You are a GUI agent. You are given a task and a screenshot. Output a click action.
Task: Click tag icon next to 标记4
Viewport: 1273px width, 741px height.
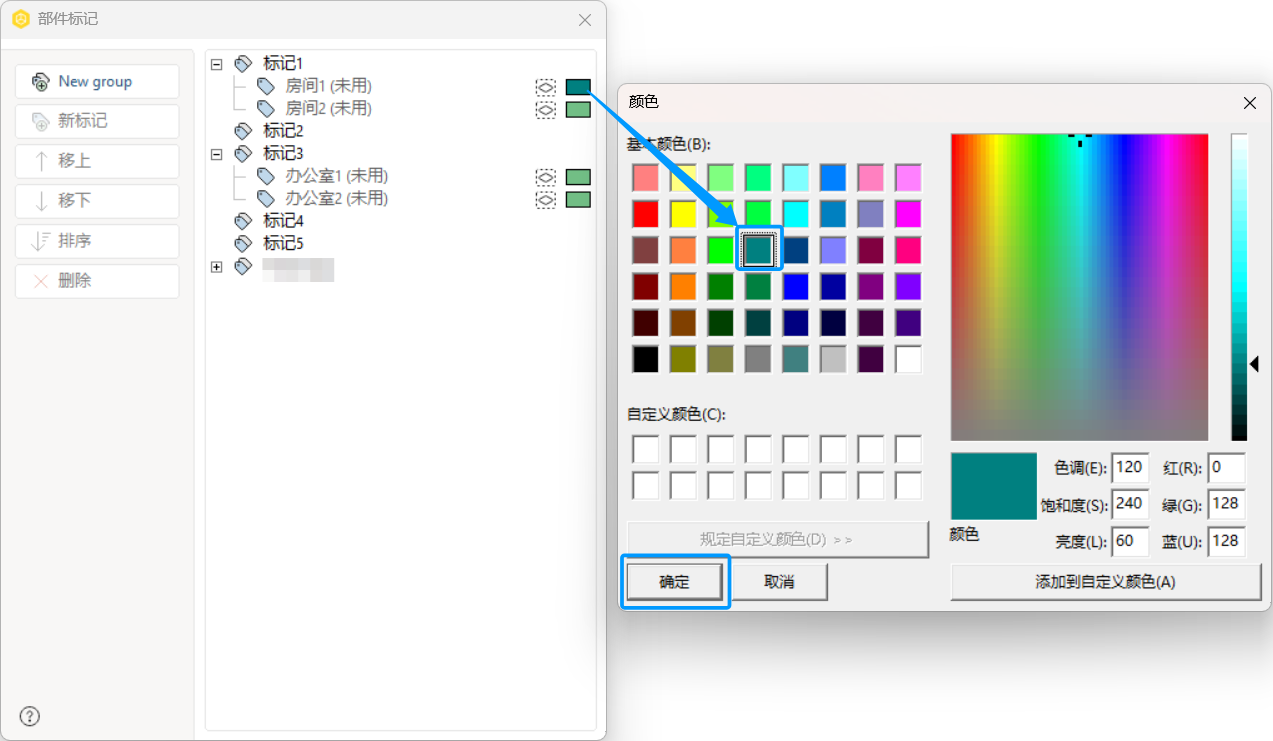tap(243, 221)
